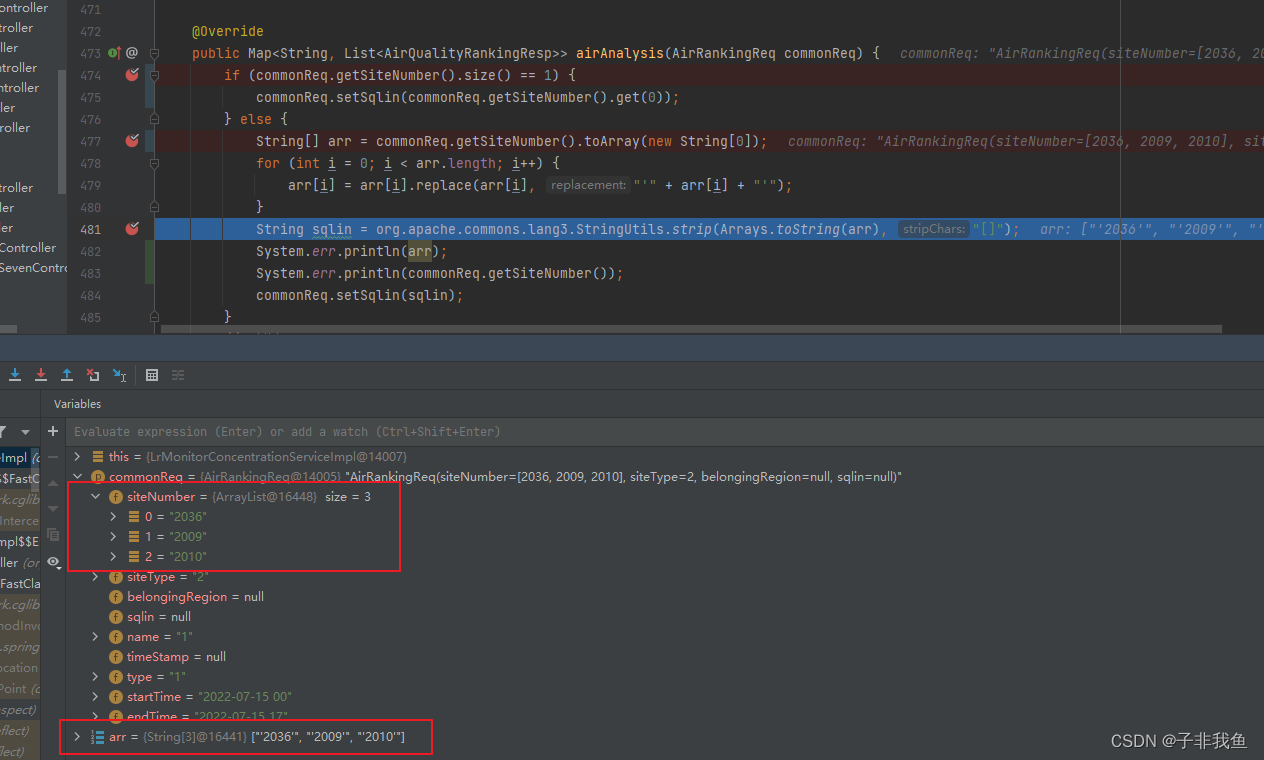Click 'commonReq.setSqlin(sqlin);' on line 484
The image size is (1264, 760).
[x=360, y=295]
